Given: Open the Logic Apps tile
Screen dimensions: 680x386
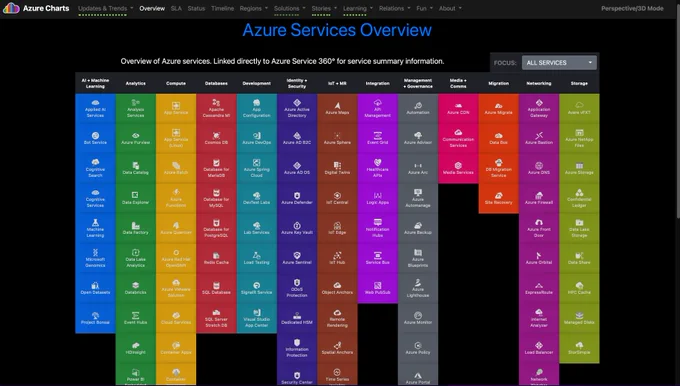Looking at the screenshot, I should [x=378, y=198].
